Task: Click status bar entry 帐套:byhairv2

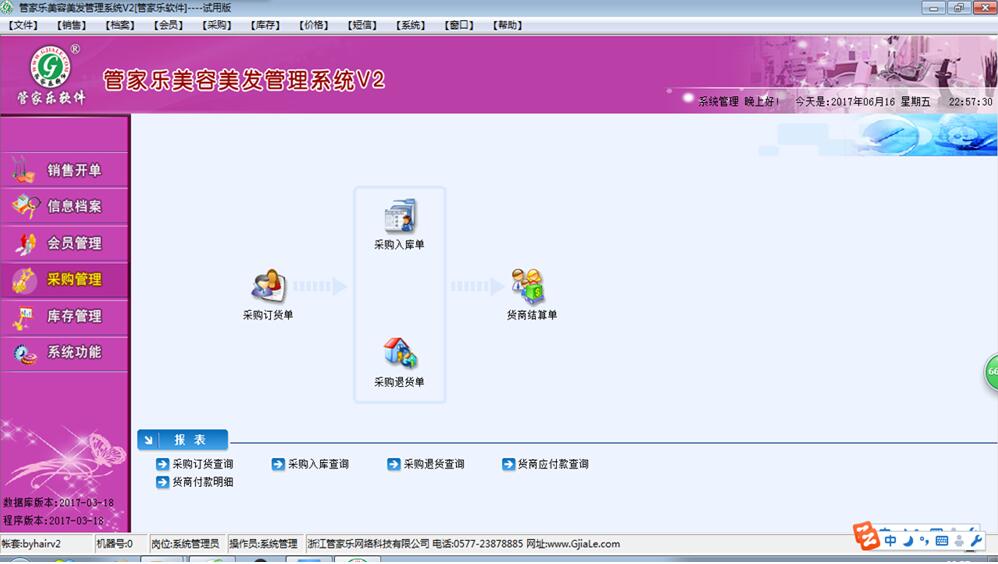Action: [x=32, y=544]
